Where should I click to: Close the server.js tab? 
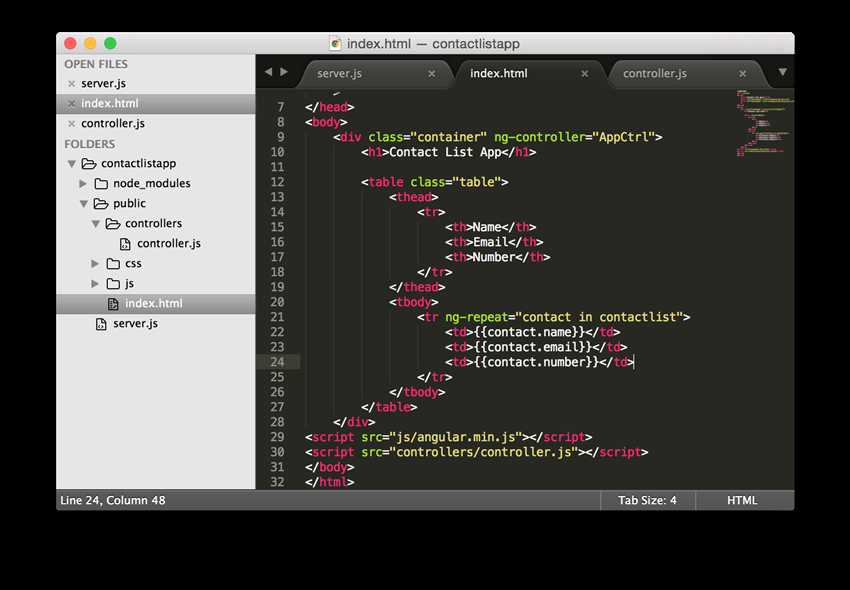pos(432,74)
